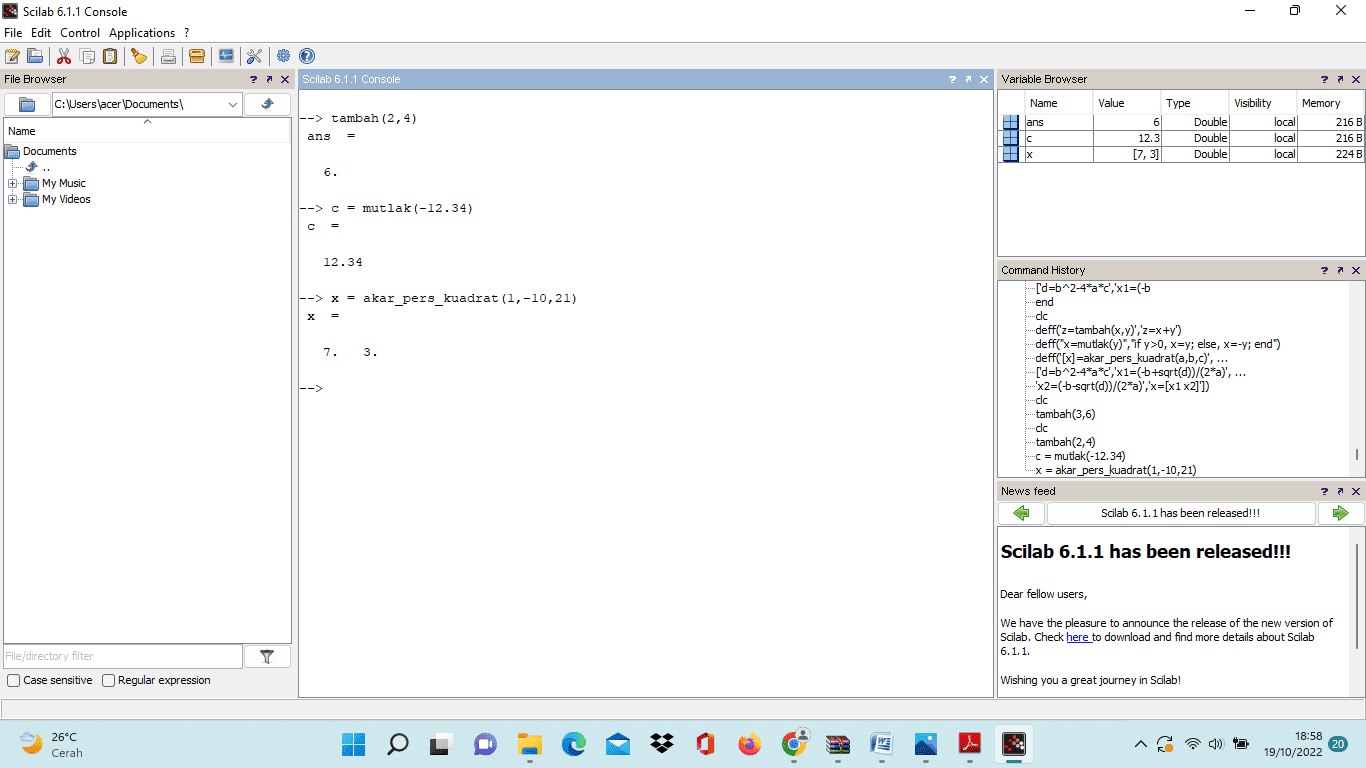Select the Documents folder in tree
The image size is (1366, 768).
coord(49,151)
